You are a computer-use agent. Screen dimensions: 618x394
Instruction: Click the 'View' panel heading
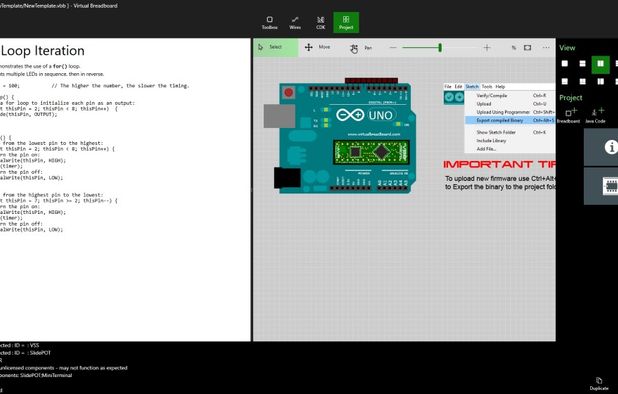567,48
